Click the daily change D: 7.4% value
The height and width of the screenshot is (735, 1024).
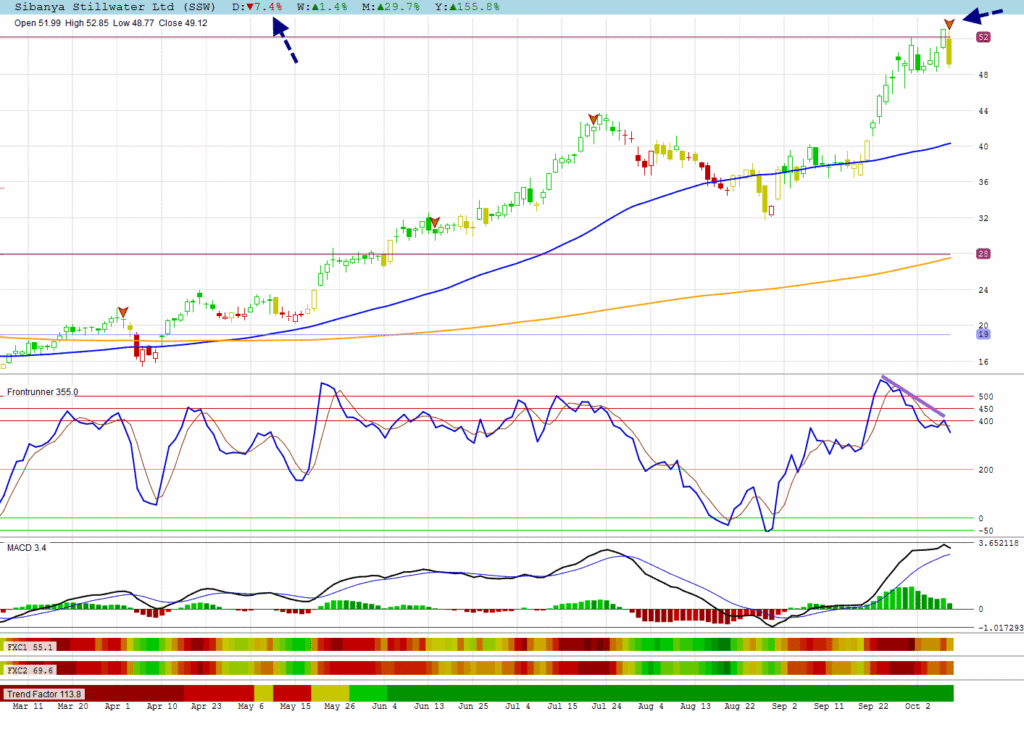click(x=257, y=6)
